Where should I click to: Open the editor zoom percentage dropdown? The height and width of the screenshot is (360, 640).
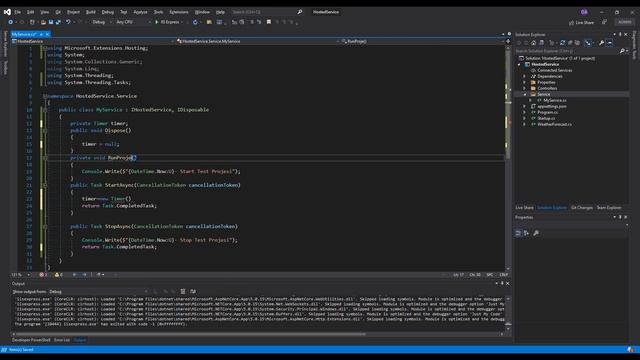(x=21, y=275)
